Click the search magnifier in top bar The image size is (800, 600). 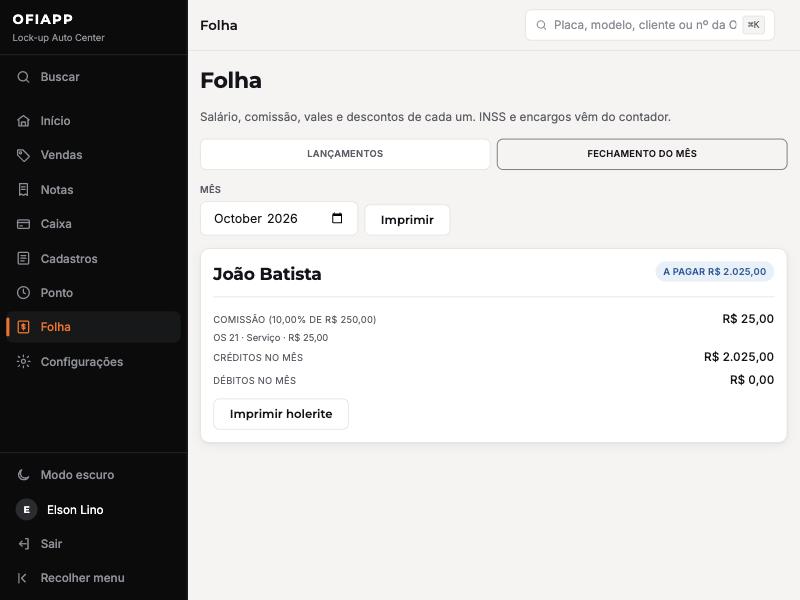(541, 25)
